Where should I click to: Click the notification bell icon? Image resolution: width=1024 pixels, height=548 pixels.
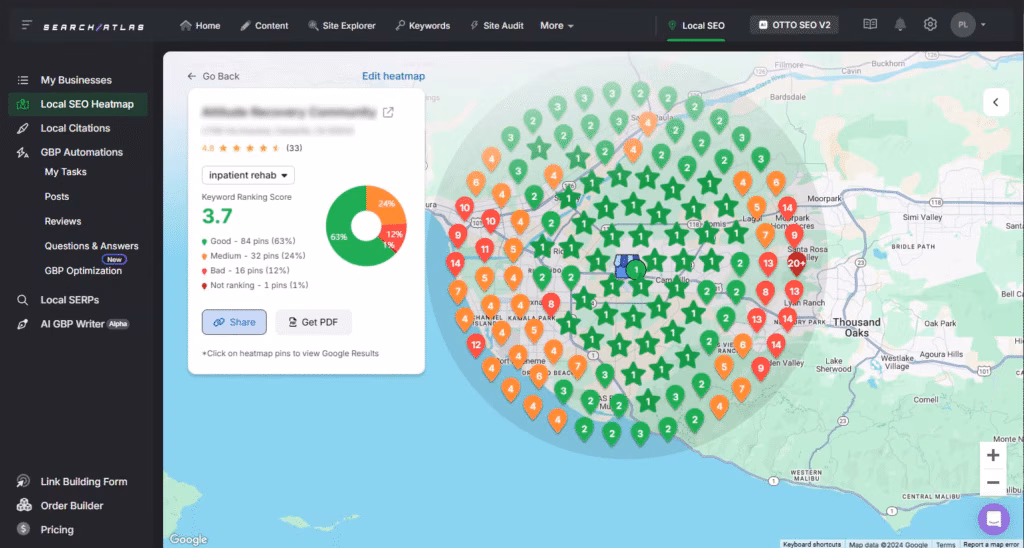(x=900, y=25)
